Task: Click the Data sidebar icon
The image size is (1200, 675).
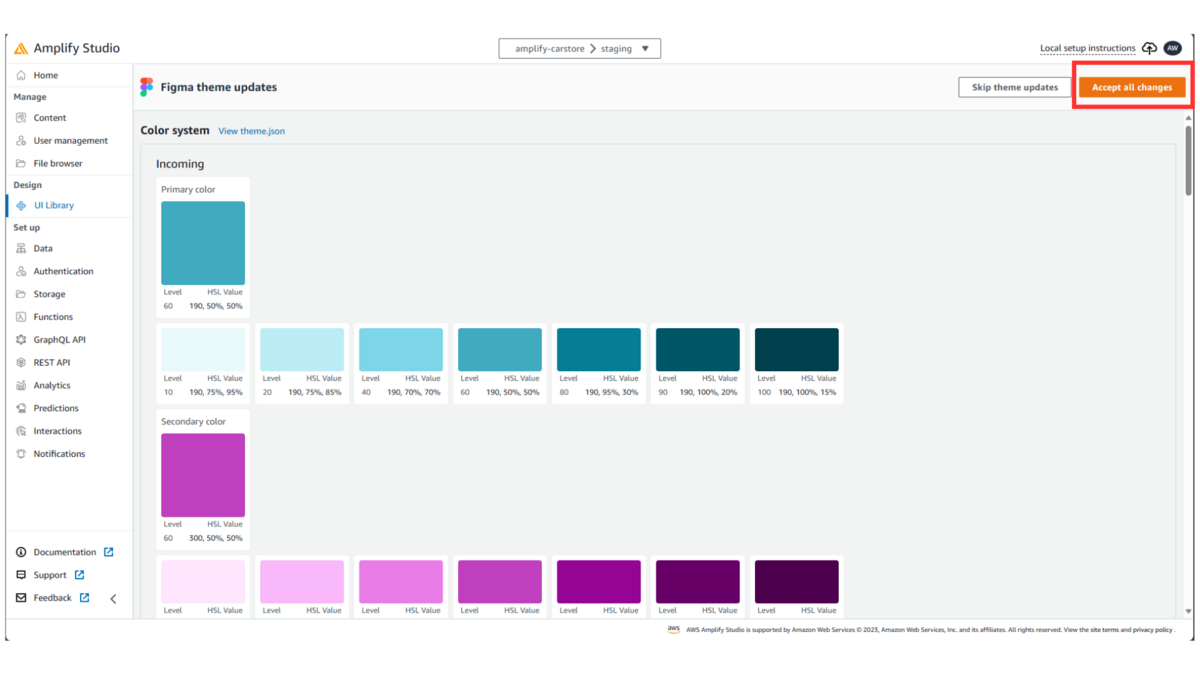Action: coord(21,249)
